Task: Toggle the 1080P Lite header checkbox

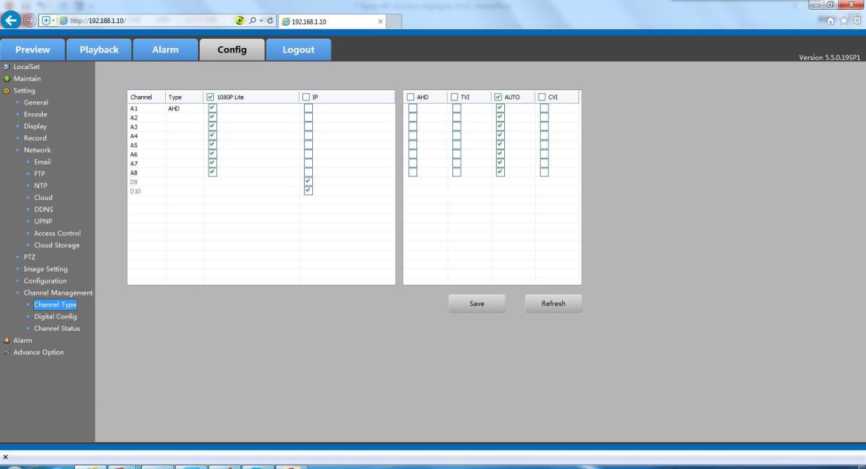Action: click(x=210, y=97)
